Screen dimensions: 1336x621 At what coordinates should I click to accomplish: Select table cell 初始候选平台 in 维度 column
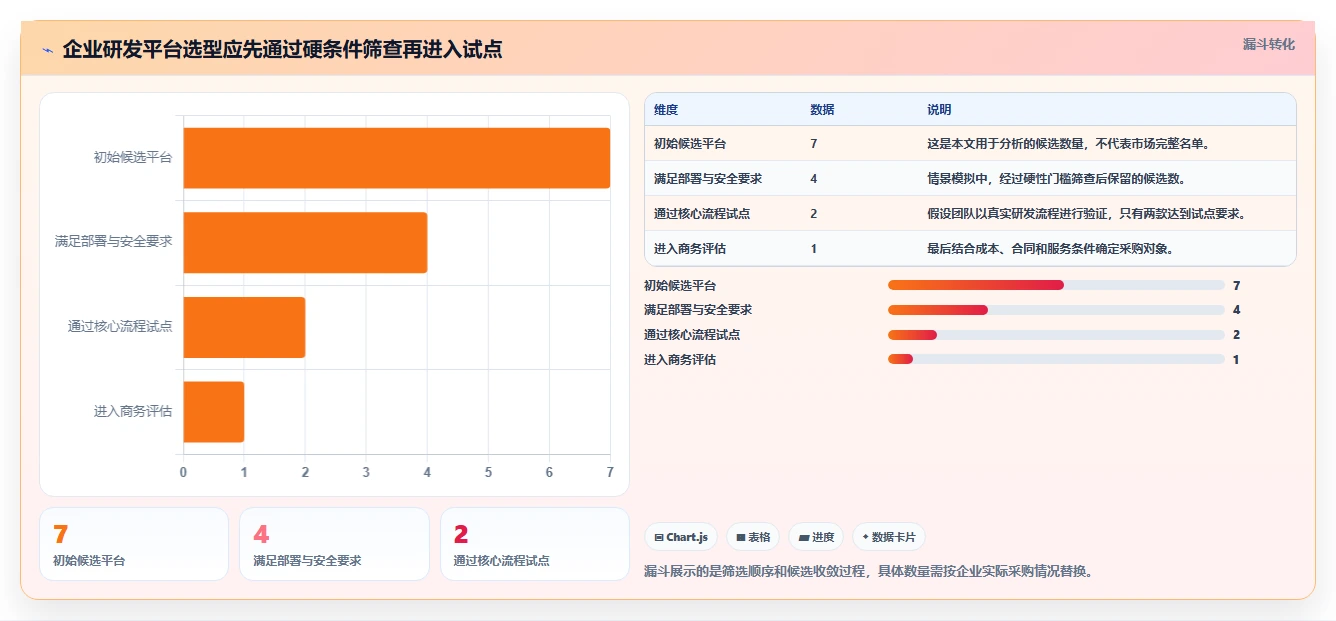tap(690, 144)
